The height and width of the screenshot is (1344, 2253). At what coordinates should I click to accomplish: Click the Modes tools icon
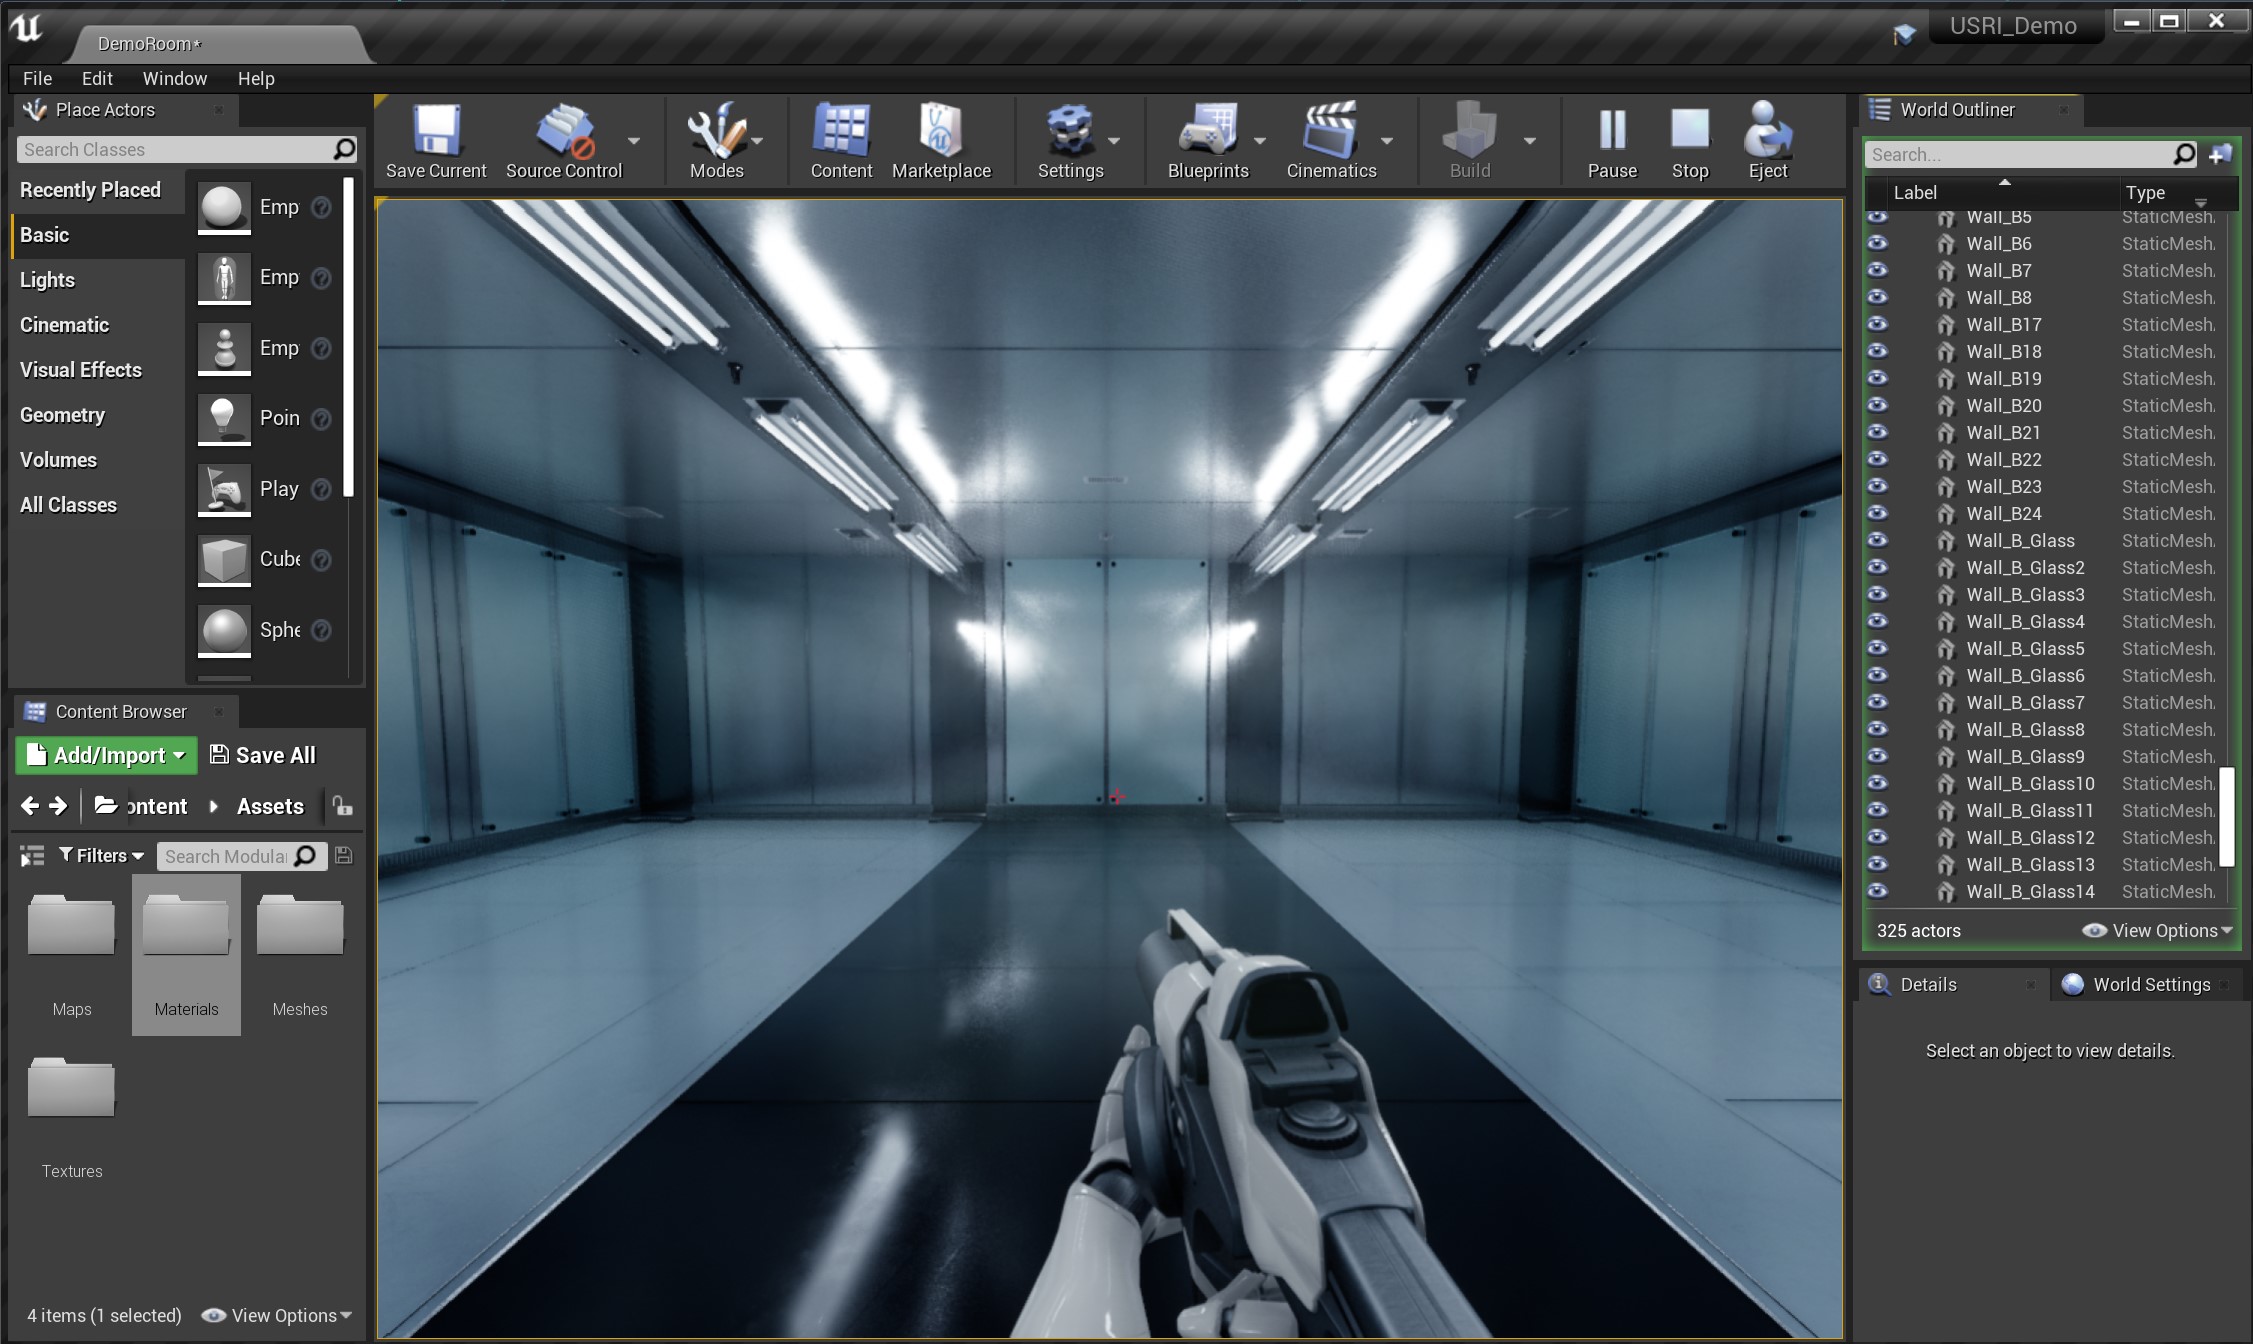[716, 131]
